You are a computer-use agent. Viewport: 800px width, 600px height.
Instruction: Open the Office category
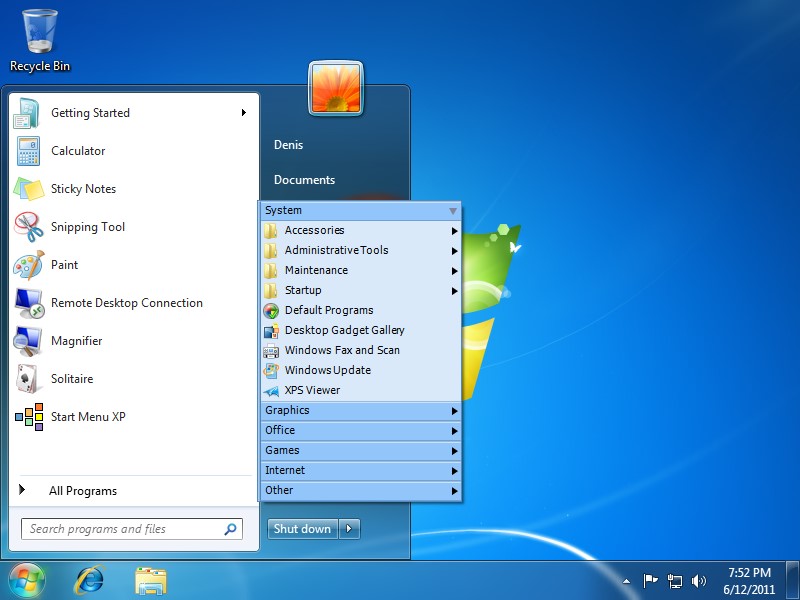[x=361, y=431]
